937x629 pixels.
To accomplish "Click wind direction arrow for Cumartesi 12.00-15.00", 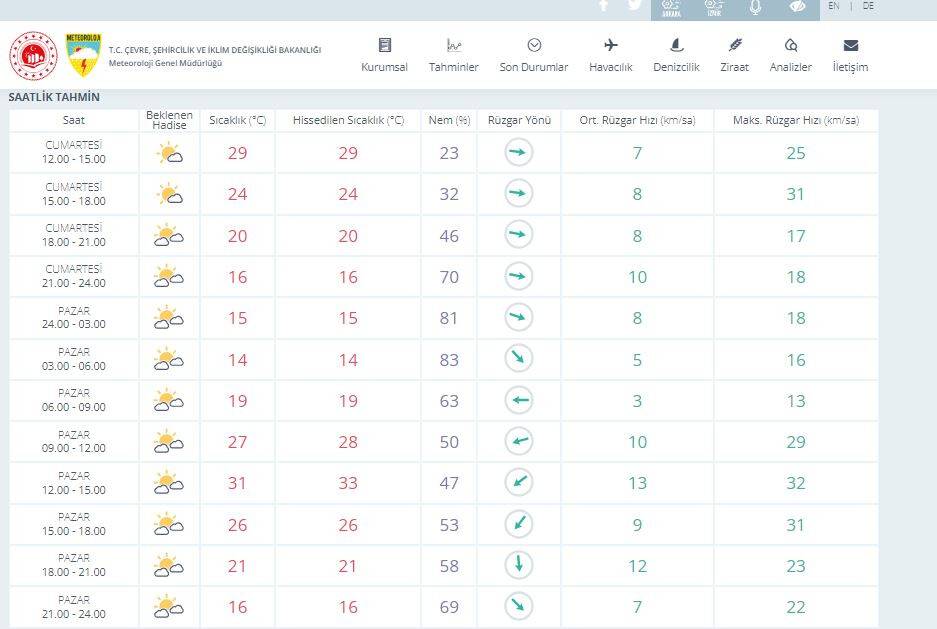I will (518, 153).
